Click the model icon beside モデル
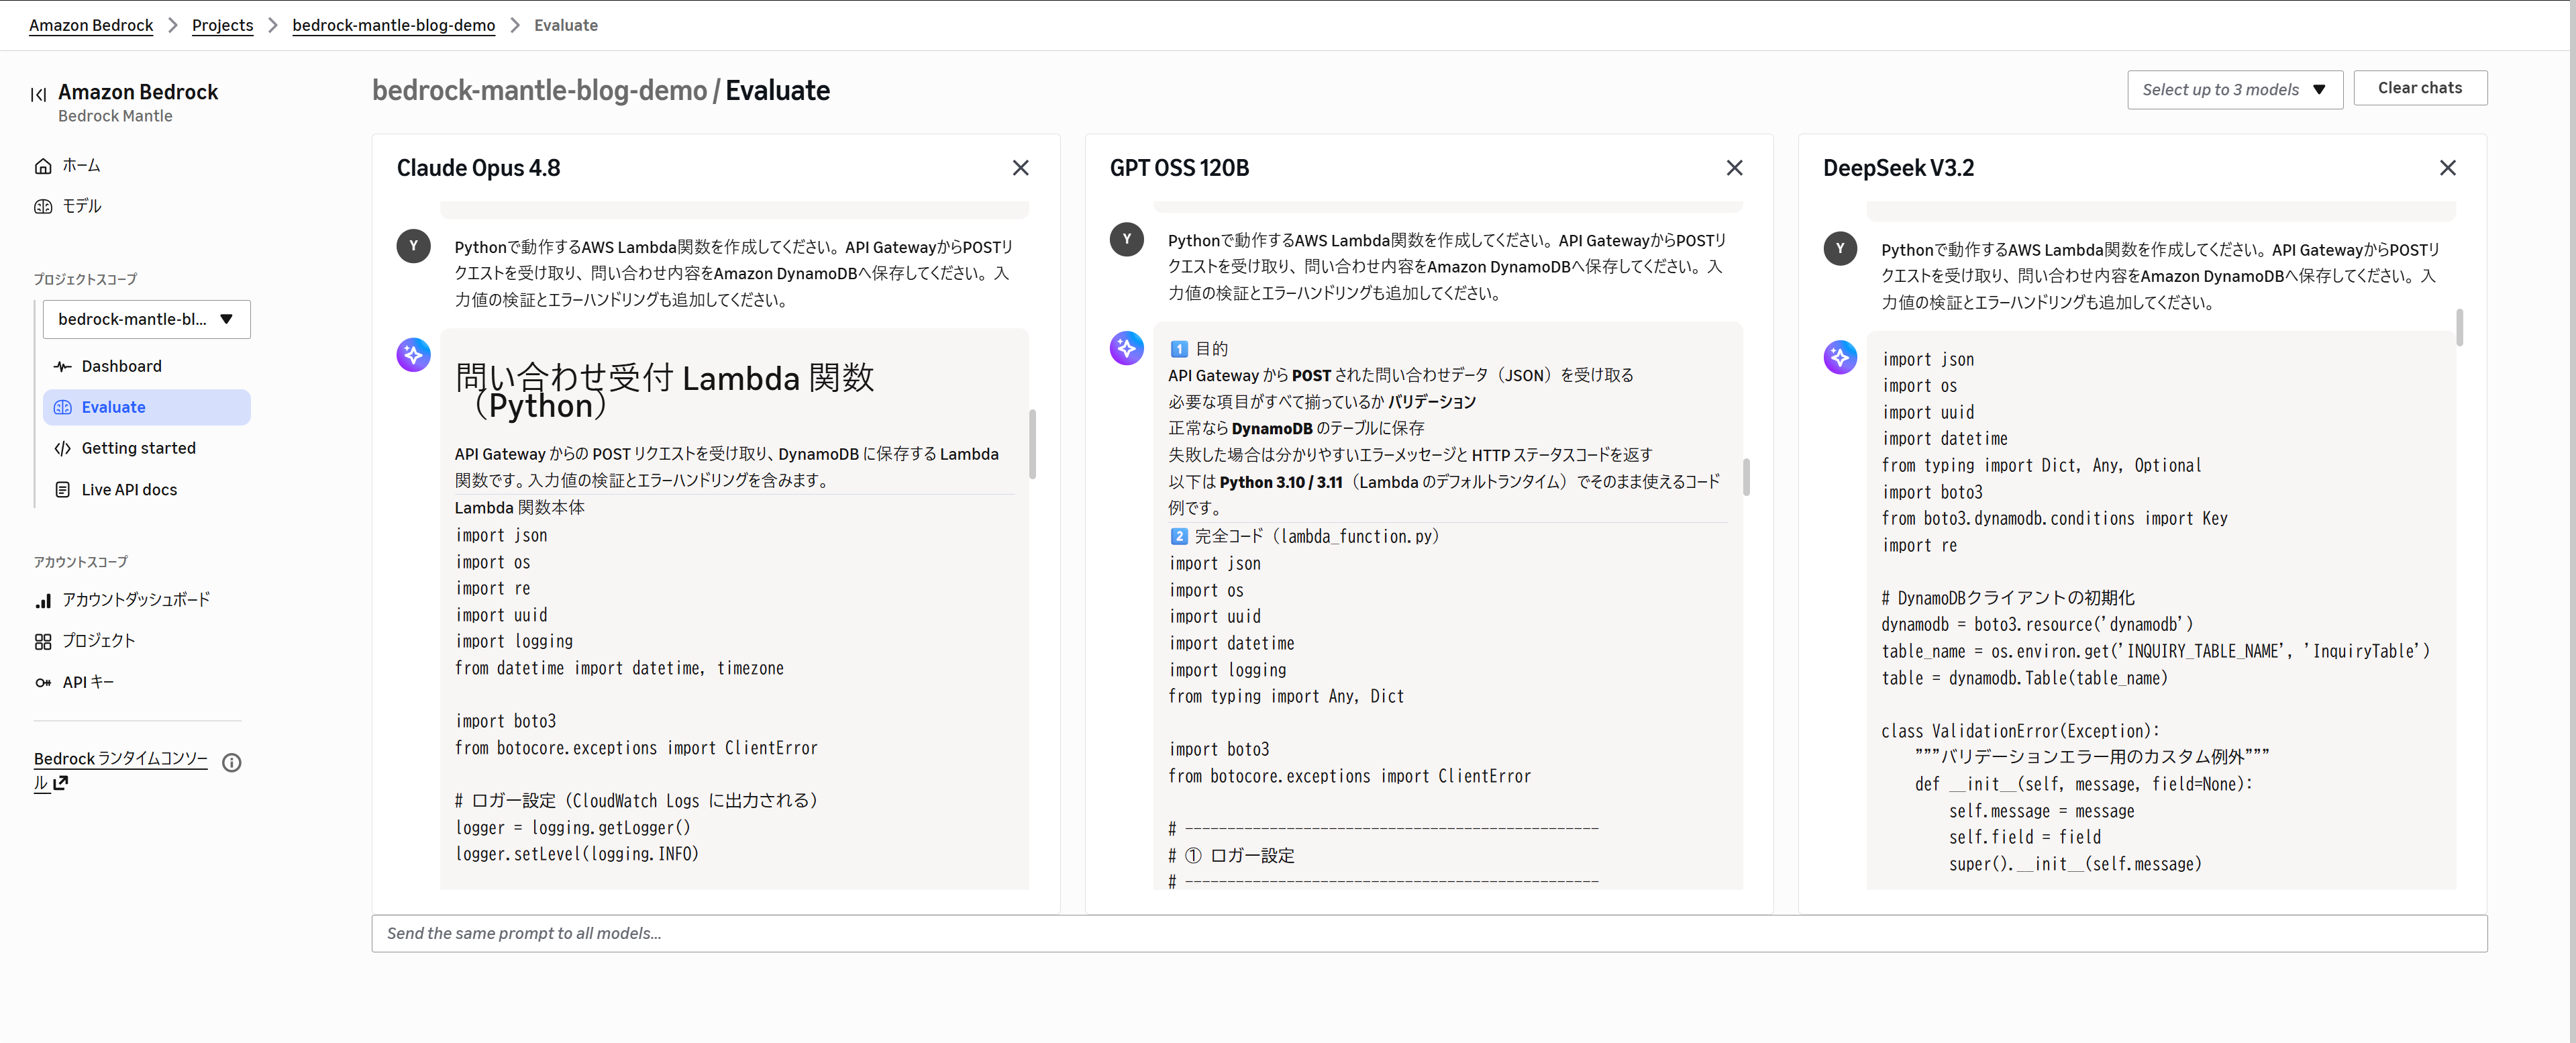 tap(43, 207)
